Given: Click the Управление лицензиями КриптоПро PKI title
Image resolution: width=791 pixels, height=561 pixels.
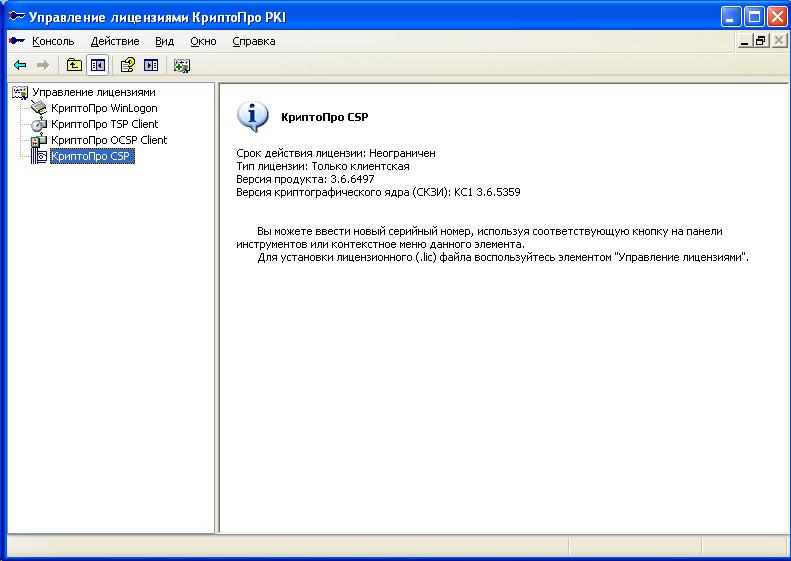Looking at the screenshot, I should pyautogui.click(x=157, y=17).
